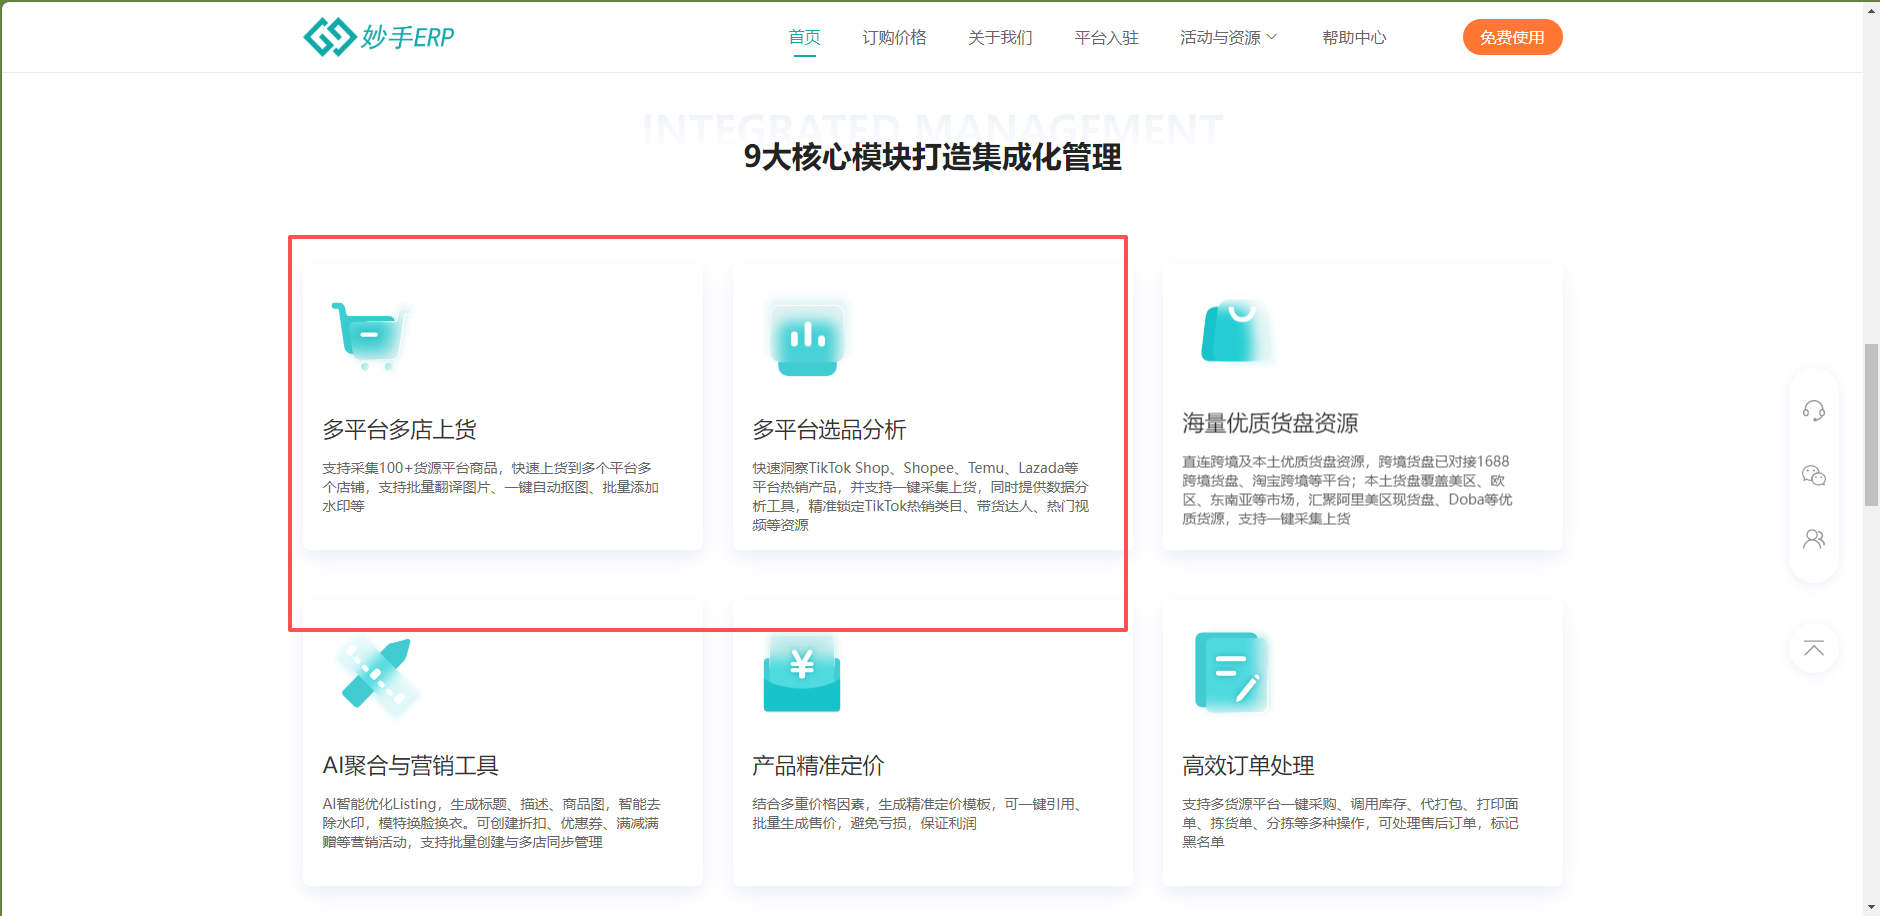Select 平台入驻 in the top navigation

pyautogui.click(x=1106, y=38)
